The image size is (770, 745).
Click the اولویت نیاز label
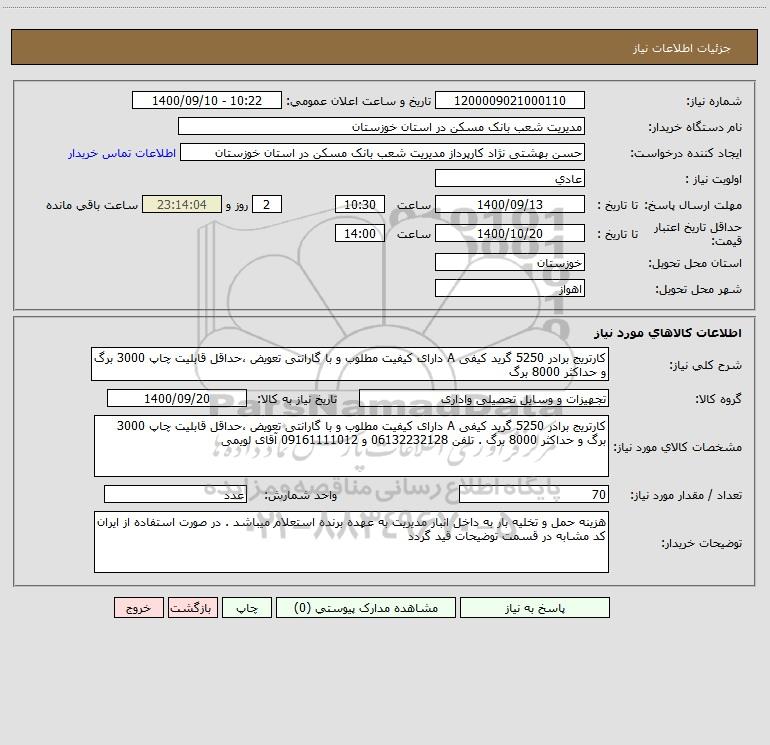(714, 179)
